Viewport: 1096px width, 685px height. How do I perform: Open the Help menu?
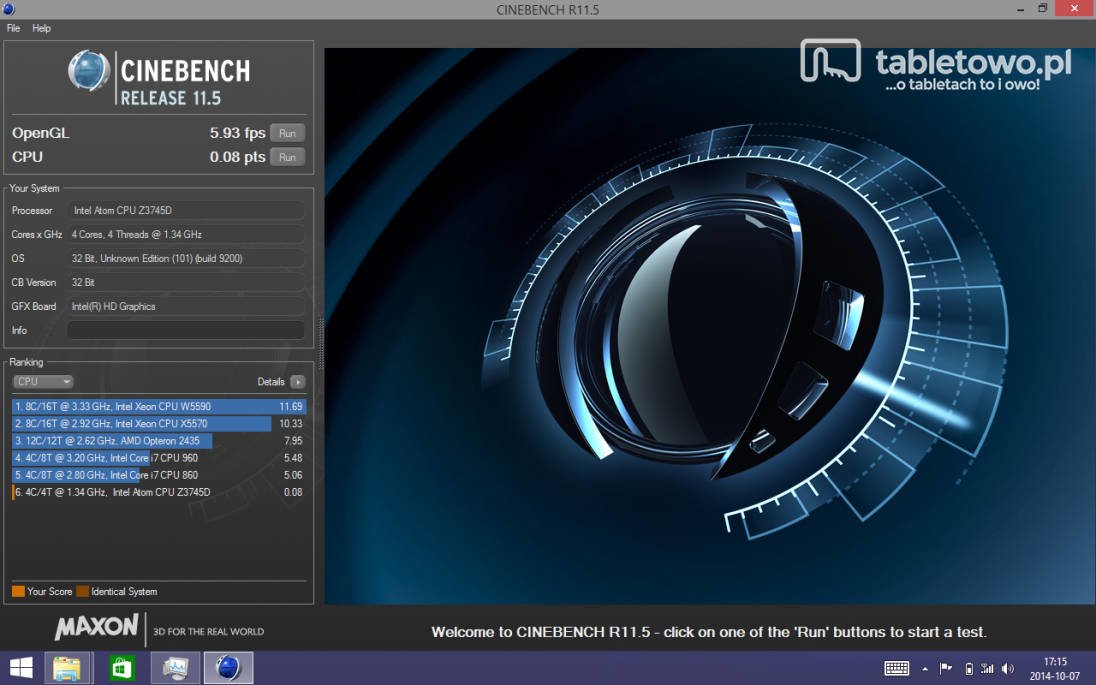[x=41, y=28]
